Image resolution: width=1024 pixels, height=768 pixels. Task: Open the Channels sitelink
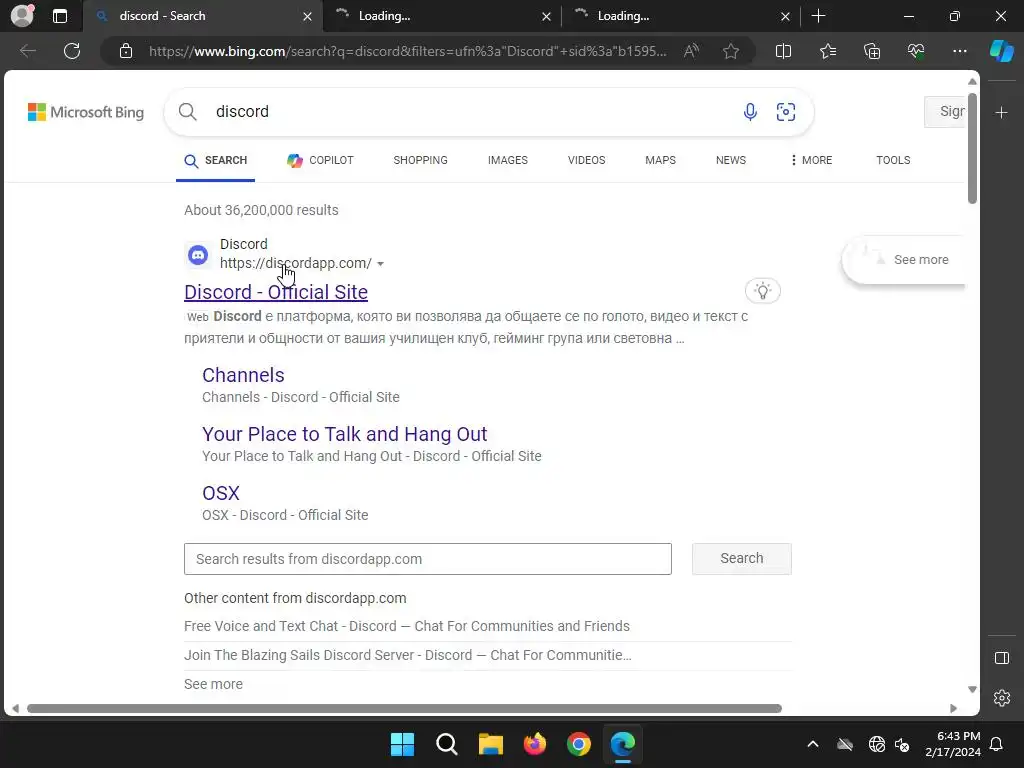243,375
